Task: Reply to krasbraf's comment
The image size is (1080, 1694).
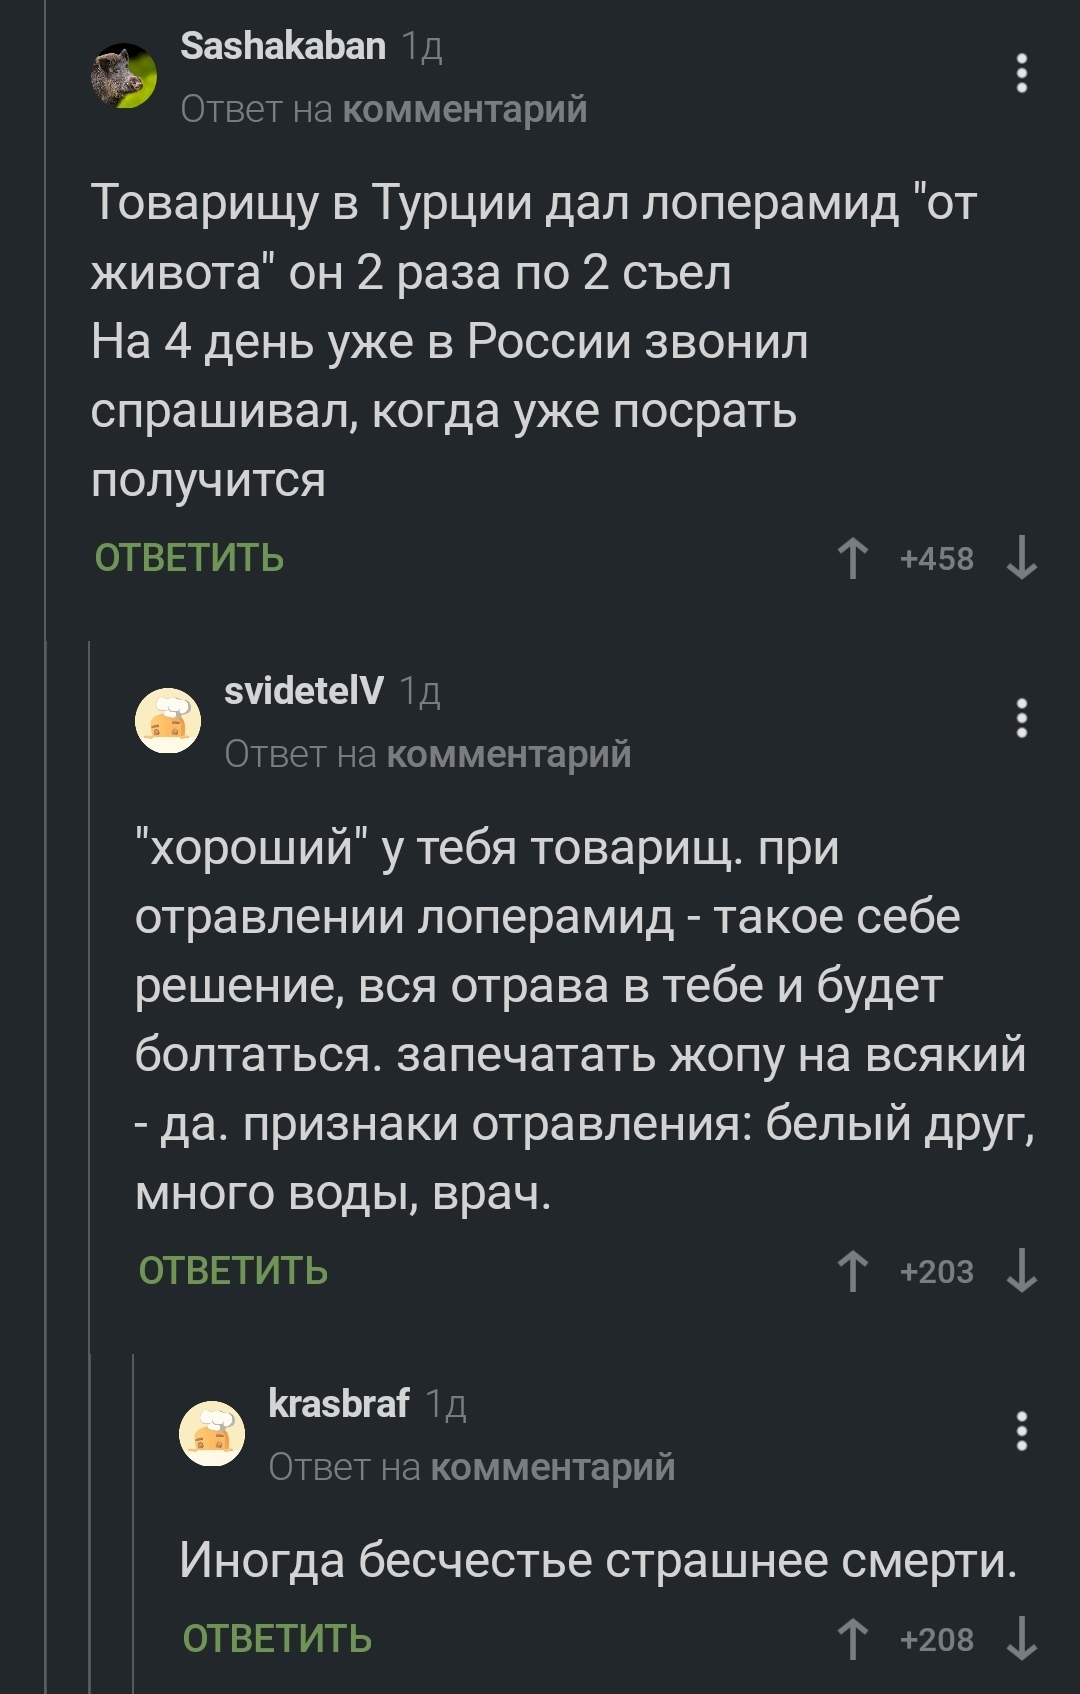Action: coord(277,1639)
